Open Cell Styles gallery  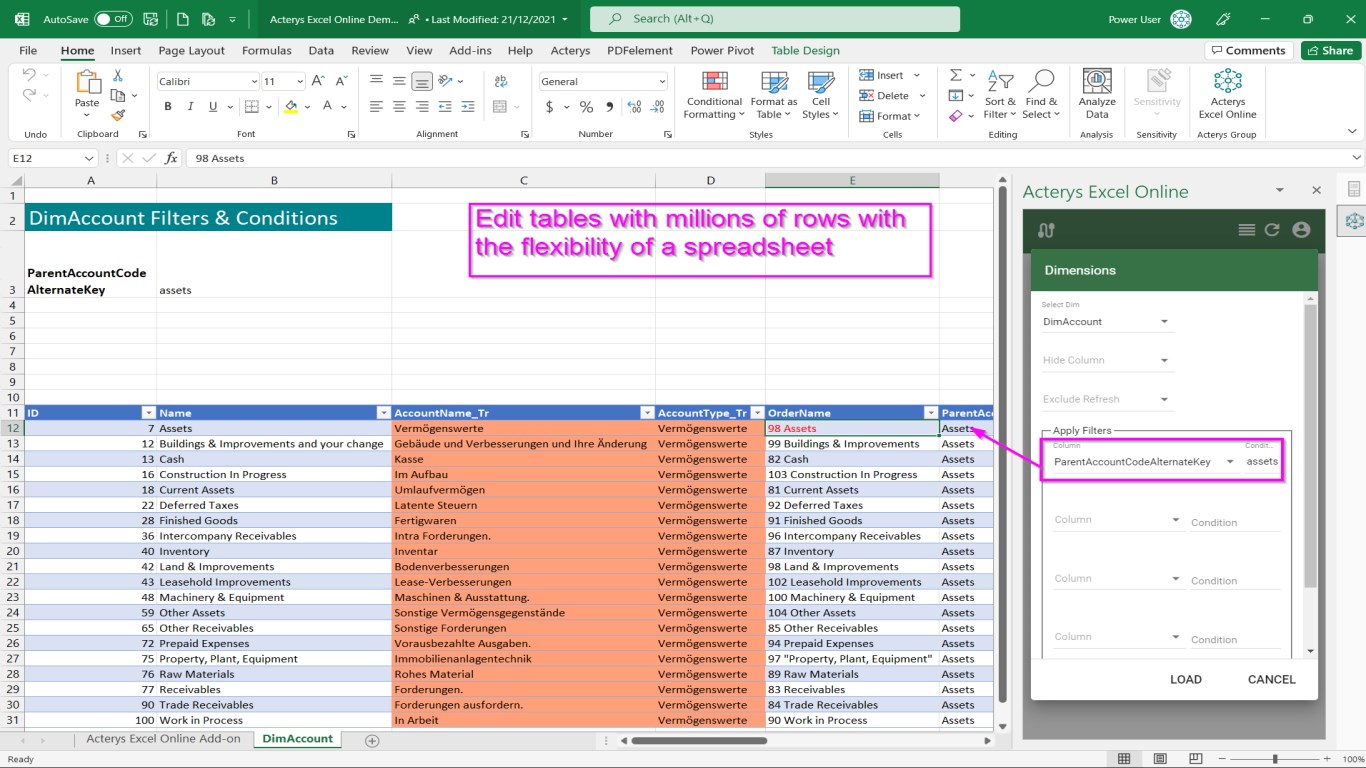821,96
